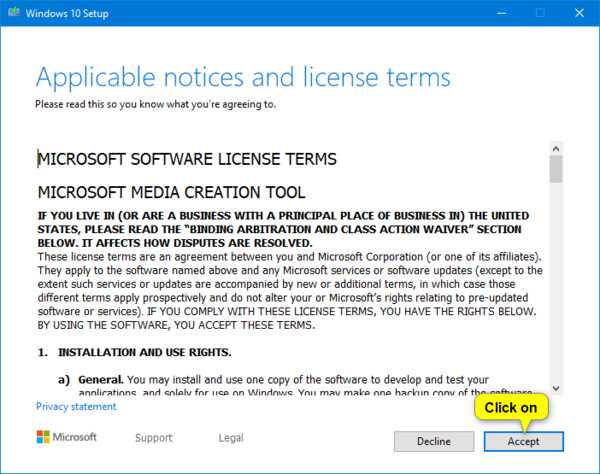This screenshot has width=600, height=474.
Task: Click the scrollbar down arrow
Action: [x=556, y=389]
